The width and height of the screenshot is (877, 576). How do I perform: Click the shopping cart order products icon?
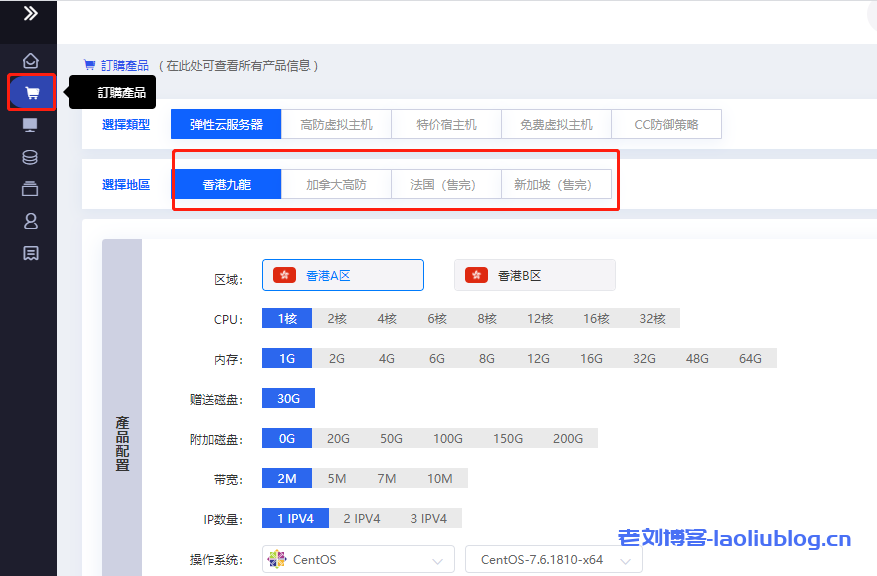pyautogui.click(x=31, y=93)
